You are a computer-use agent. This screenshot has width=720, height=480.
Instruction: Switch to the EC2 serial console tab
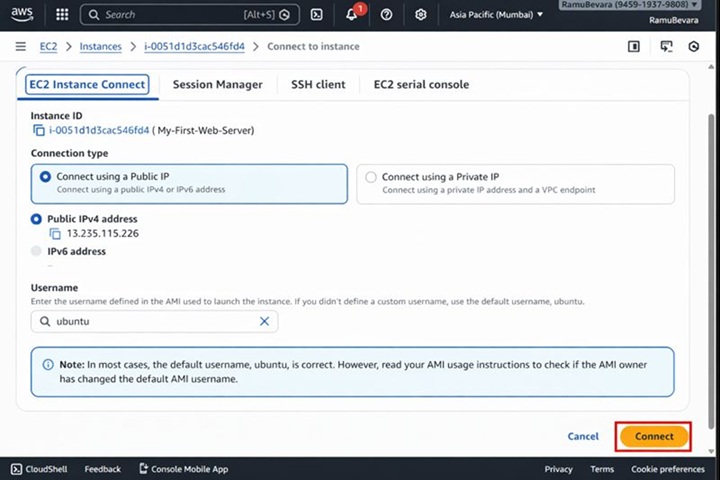point(421,85)
